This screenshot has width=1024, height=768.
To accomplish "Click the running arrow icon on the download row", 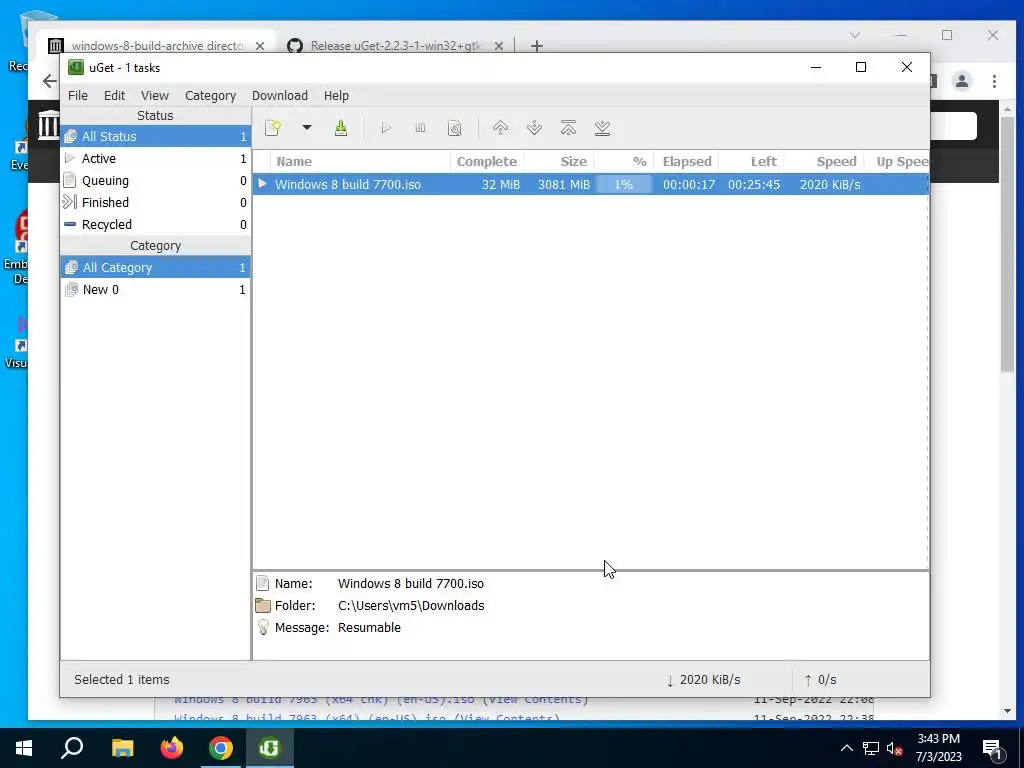I will 262,184.
